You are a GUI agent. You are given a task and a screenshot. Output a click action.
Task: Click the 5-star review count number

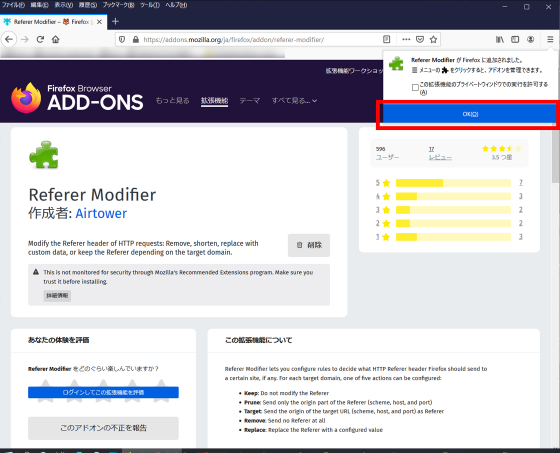pyautogui.click(x=521, y=183)
